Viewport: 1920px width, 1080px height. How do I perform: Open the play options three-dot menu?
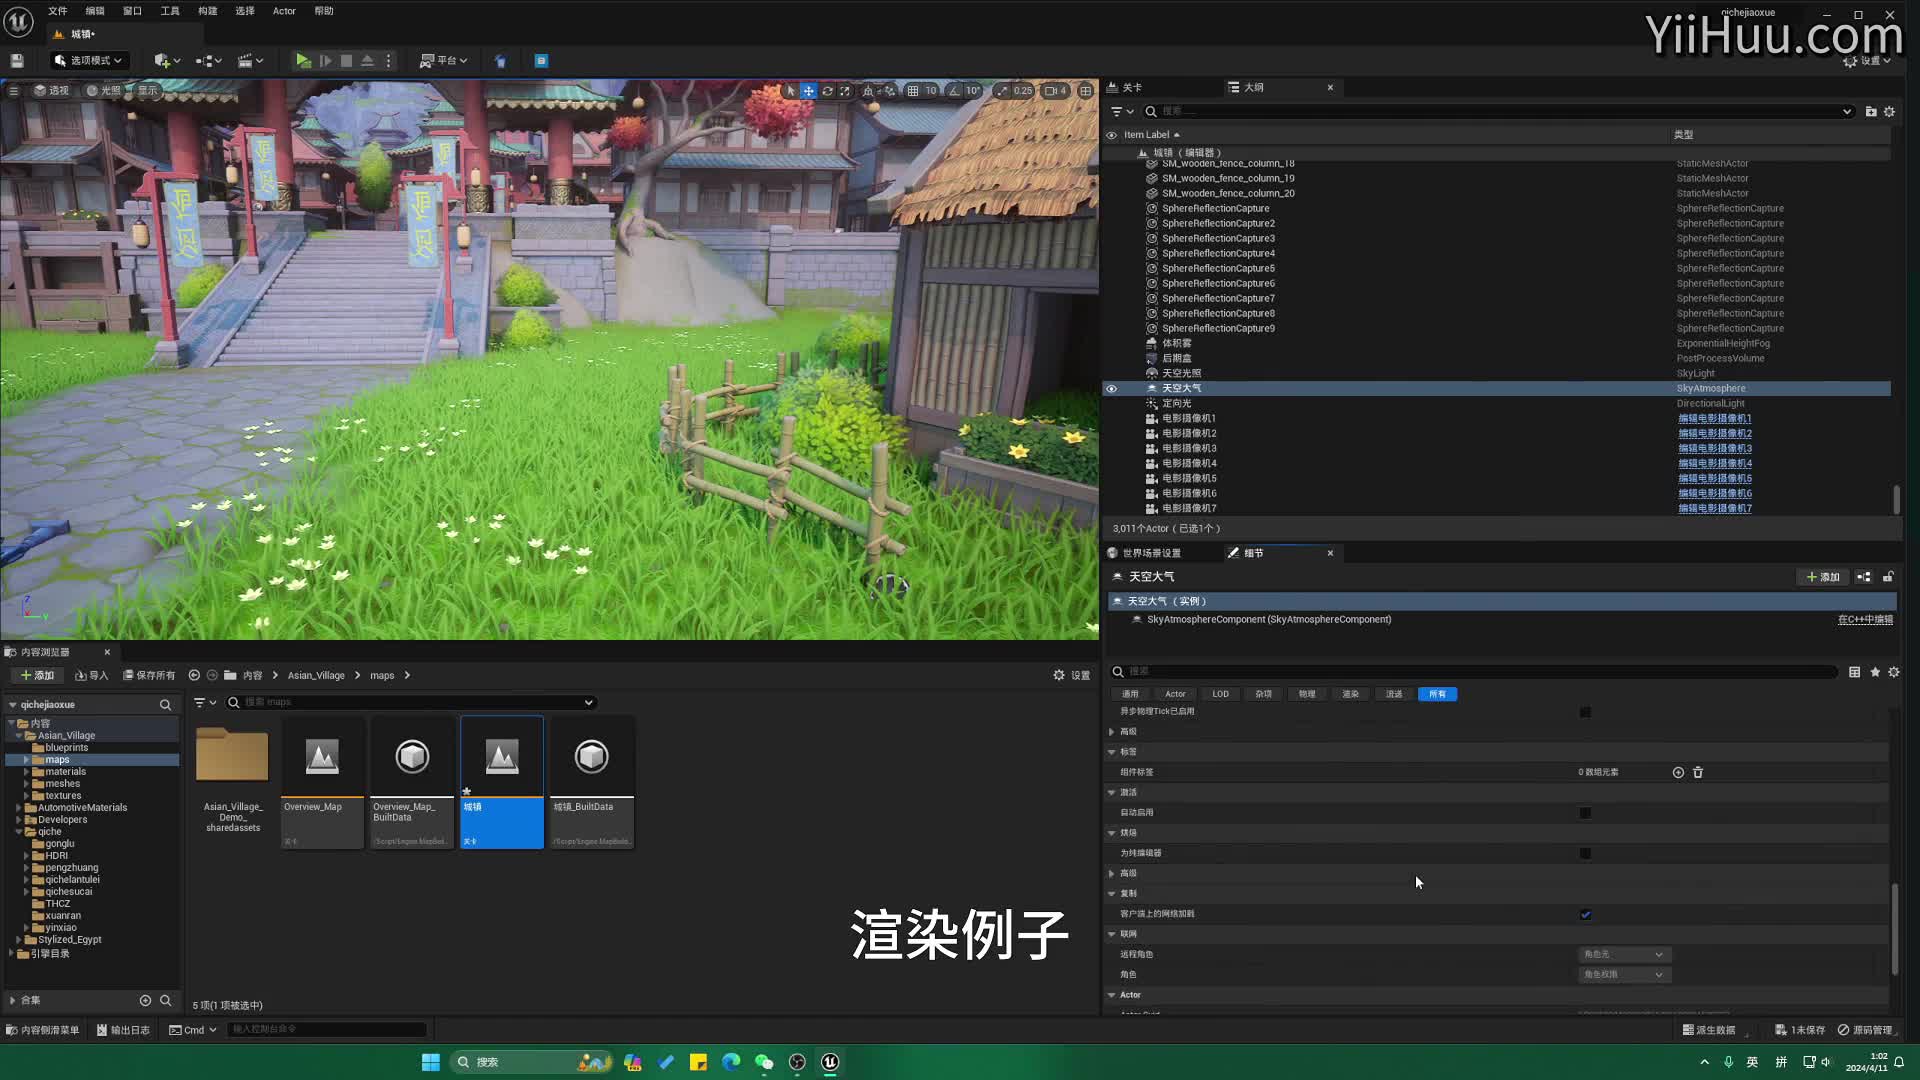point(389,61)
